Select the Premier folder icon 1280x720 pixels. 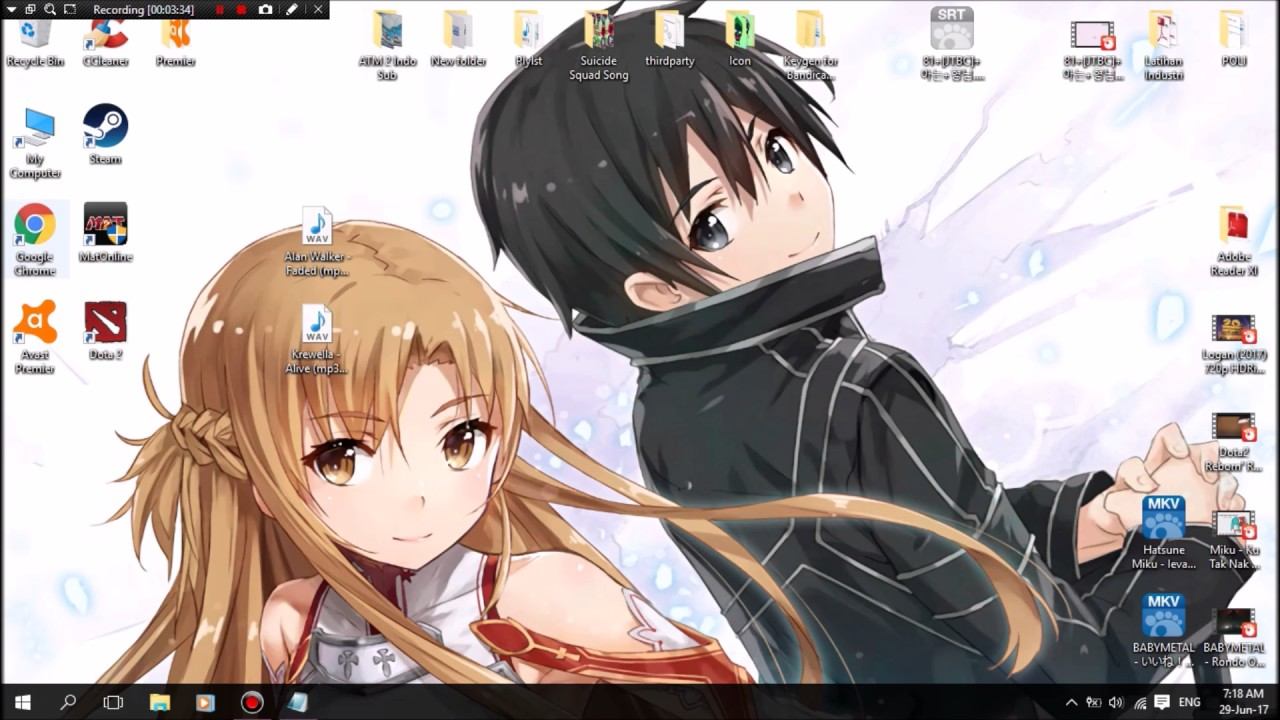[175, 40]
